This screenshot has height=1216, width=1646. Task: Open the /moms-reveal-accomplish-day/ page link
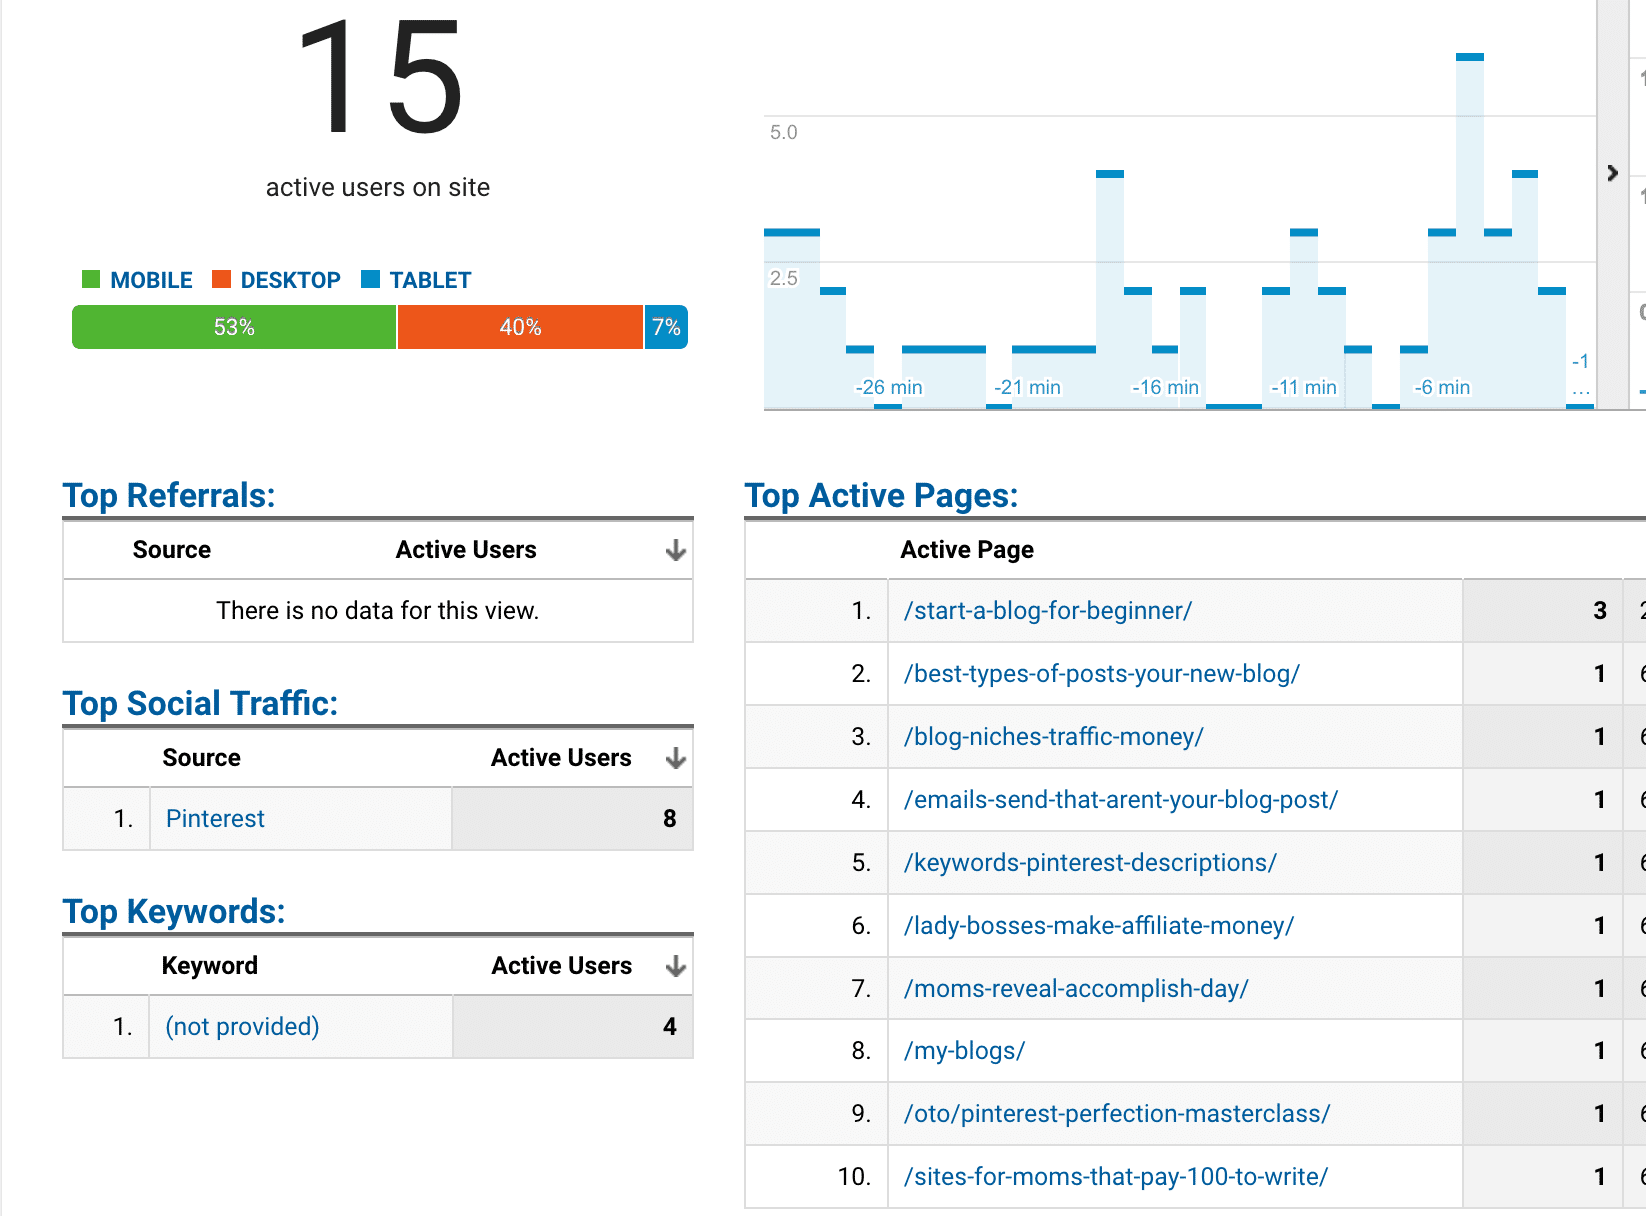[1075, 988]
